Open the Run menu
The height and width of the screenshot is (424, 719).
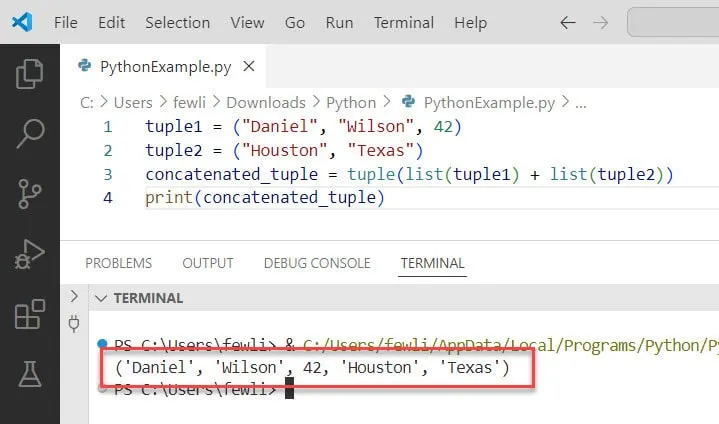pyautogui.click(x=339, y=22)
